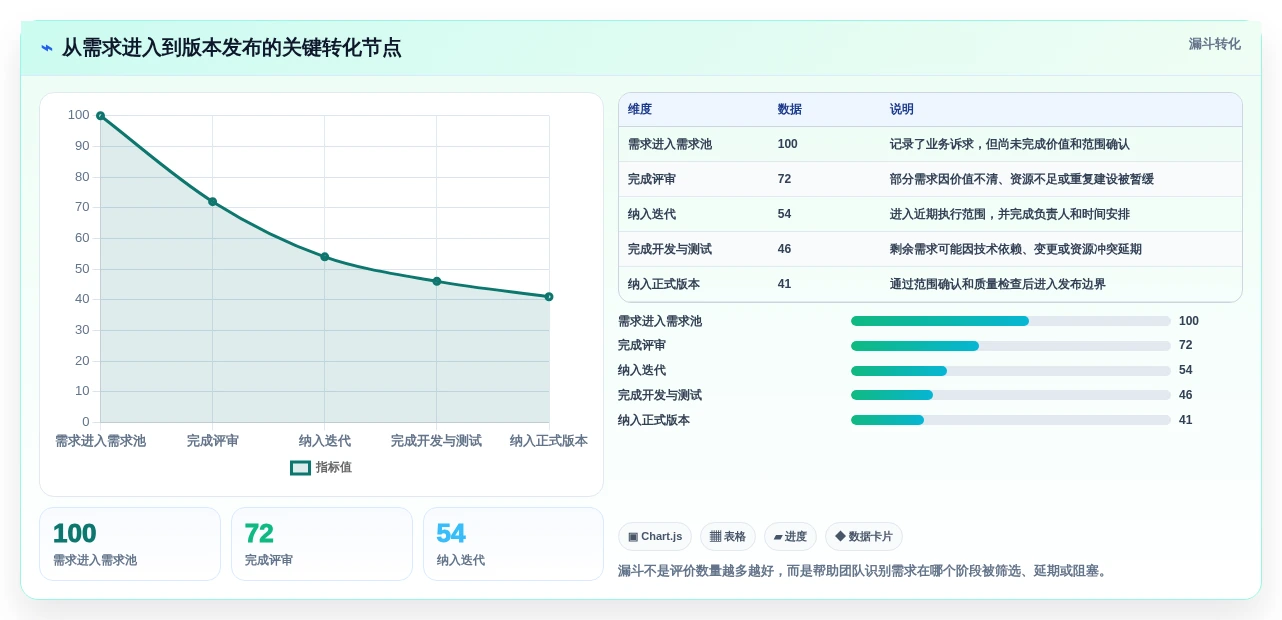The width and height of the screenshot is (1282, 620).
Task: Click the 纳入迭代 progress bar
Action: pyautogui.click(x=1010, y=371)
